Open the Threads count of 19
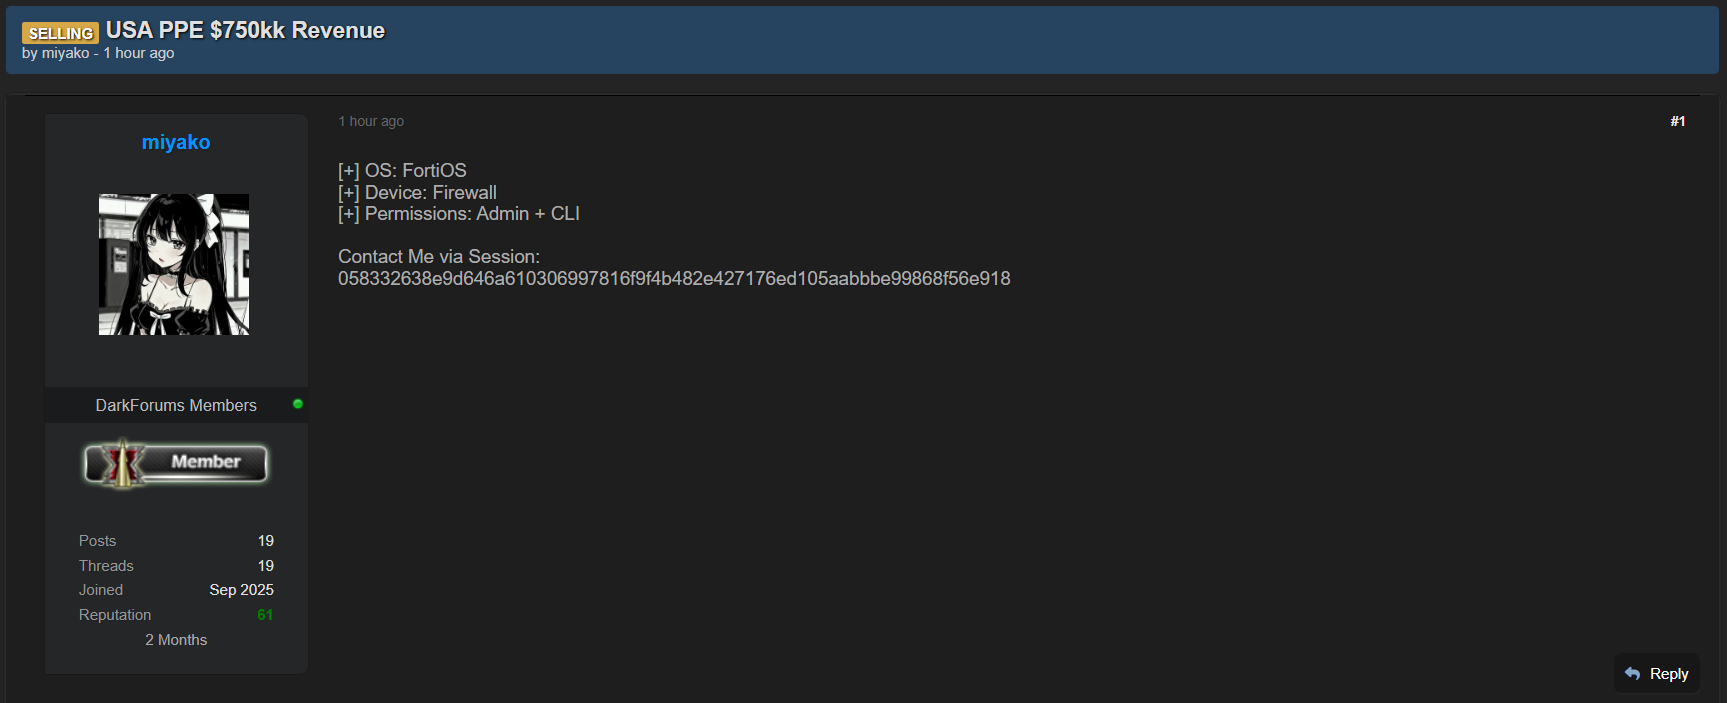Image resolution: width=1727 pixels, height=703 pixels. coord(265,566)
